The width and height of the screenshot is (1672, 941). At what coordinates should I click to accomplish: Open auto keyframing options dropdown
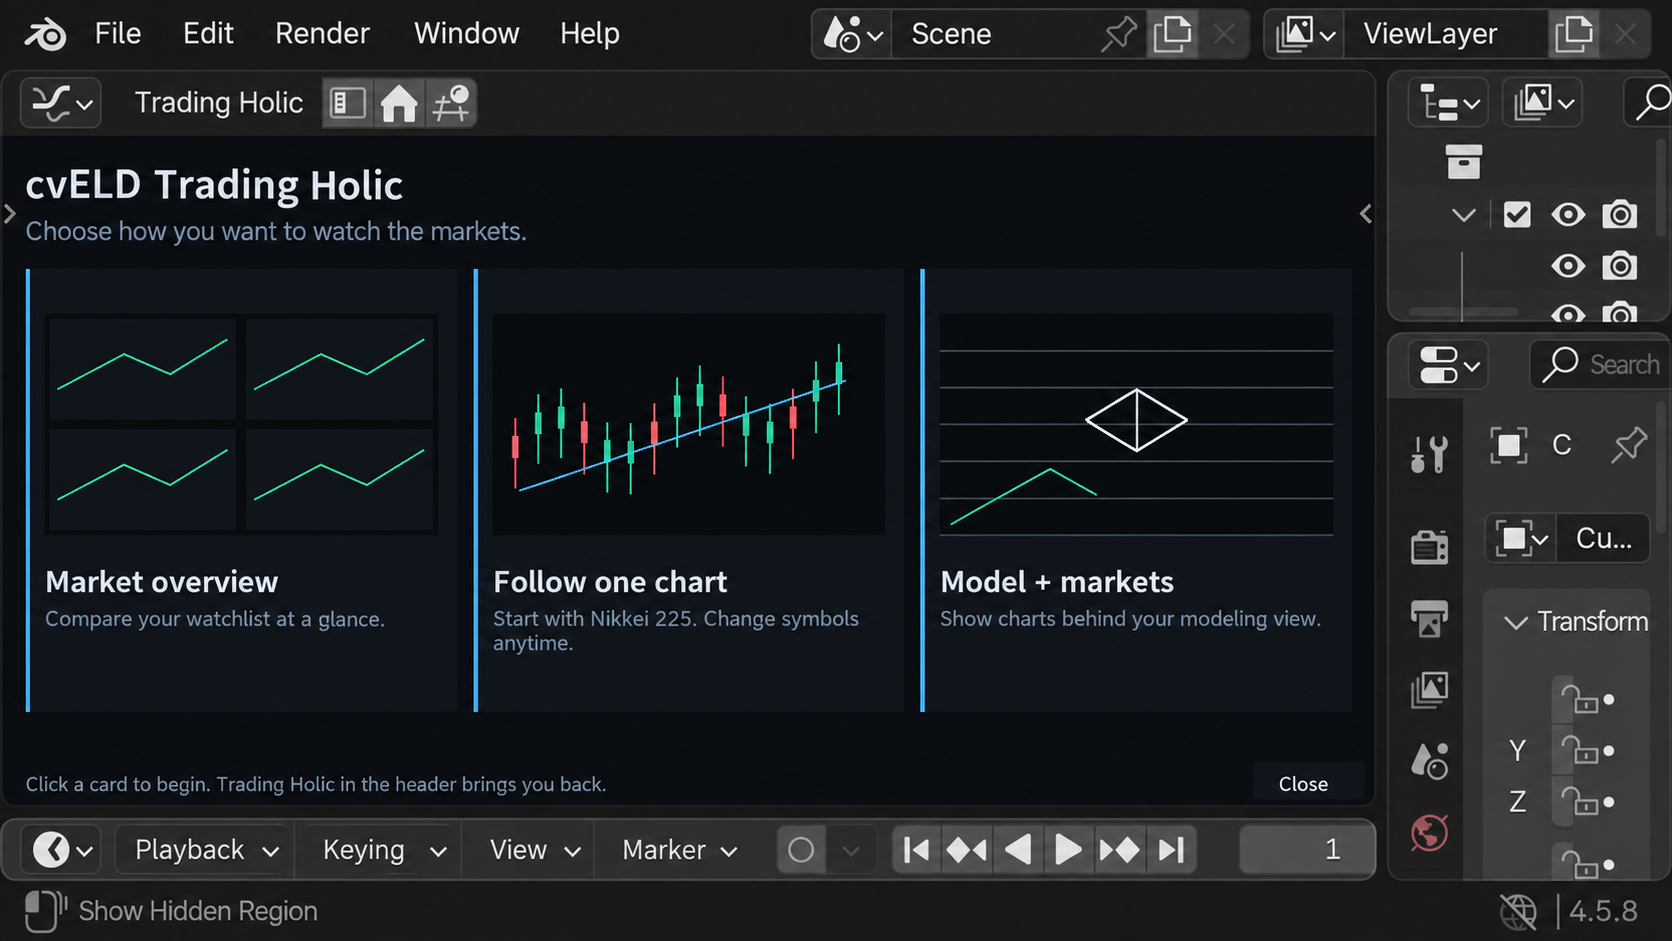coord(851,850)
